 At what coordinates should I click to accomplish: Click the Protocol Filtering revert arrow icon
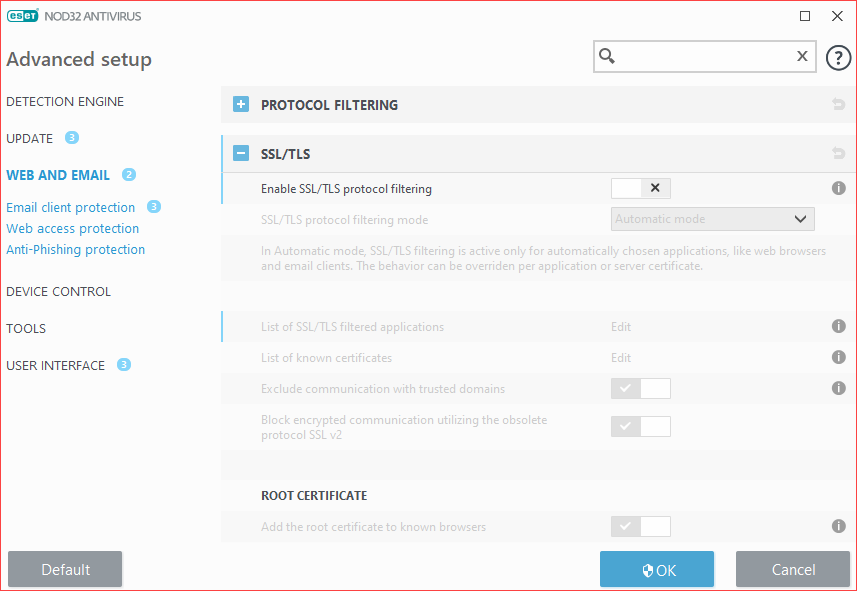tap(838, 105)
